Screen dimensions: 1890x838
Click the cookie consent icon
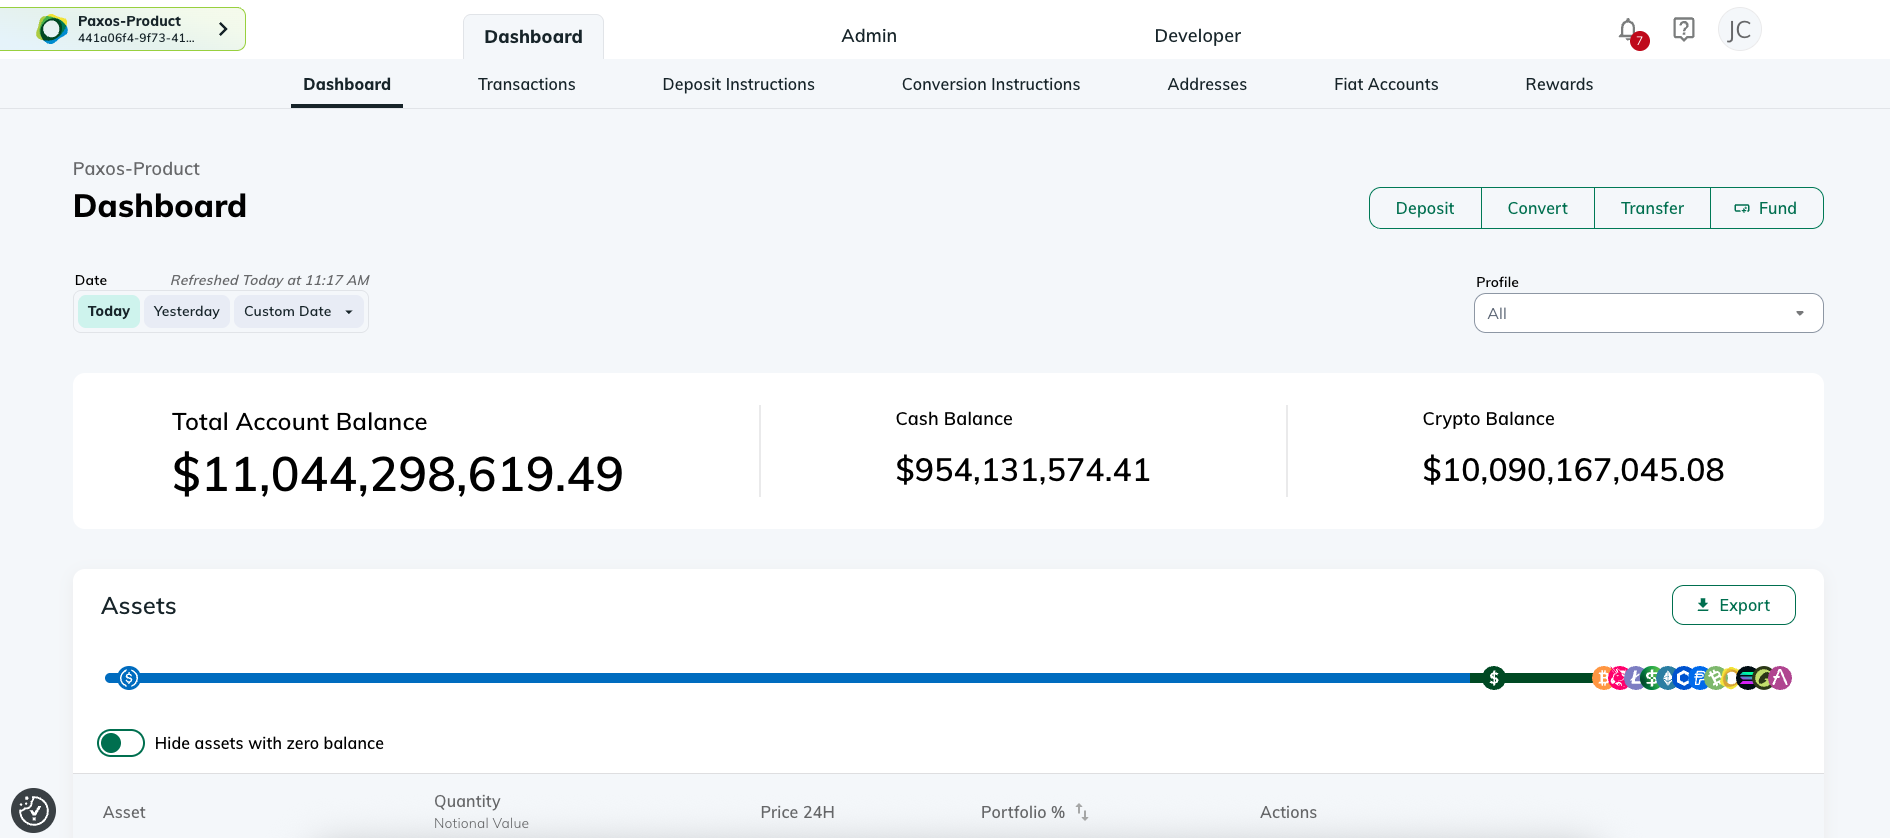click(x=33, y=810)
